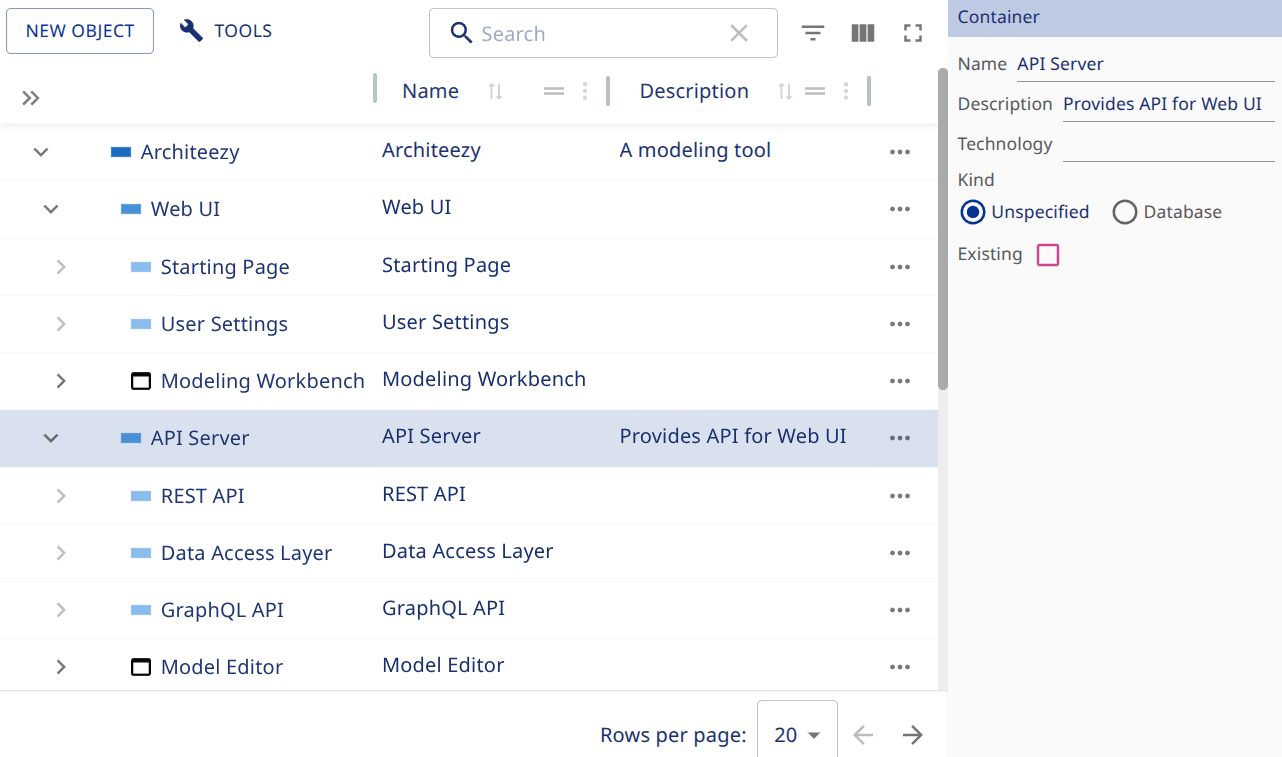Screen dimensions: 1282x757
Task: Open the actions menu for Starting Page row
Action: click(899, 267)
